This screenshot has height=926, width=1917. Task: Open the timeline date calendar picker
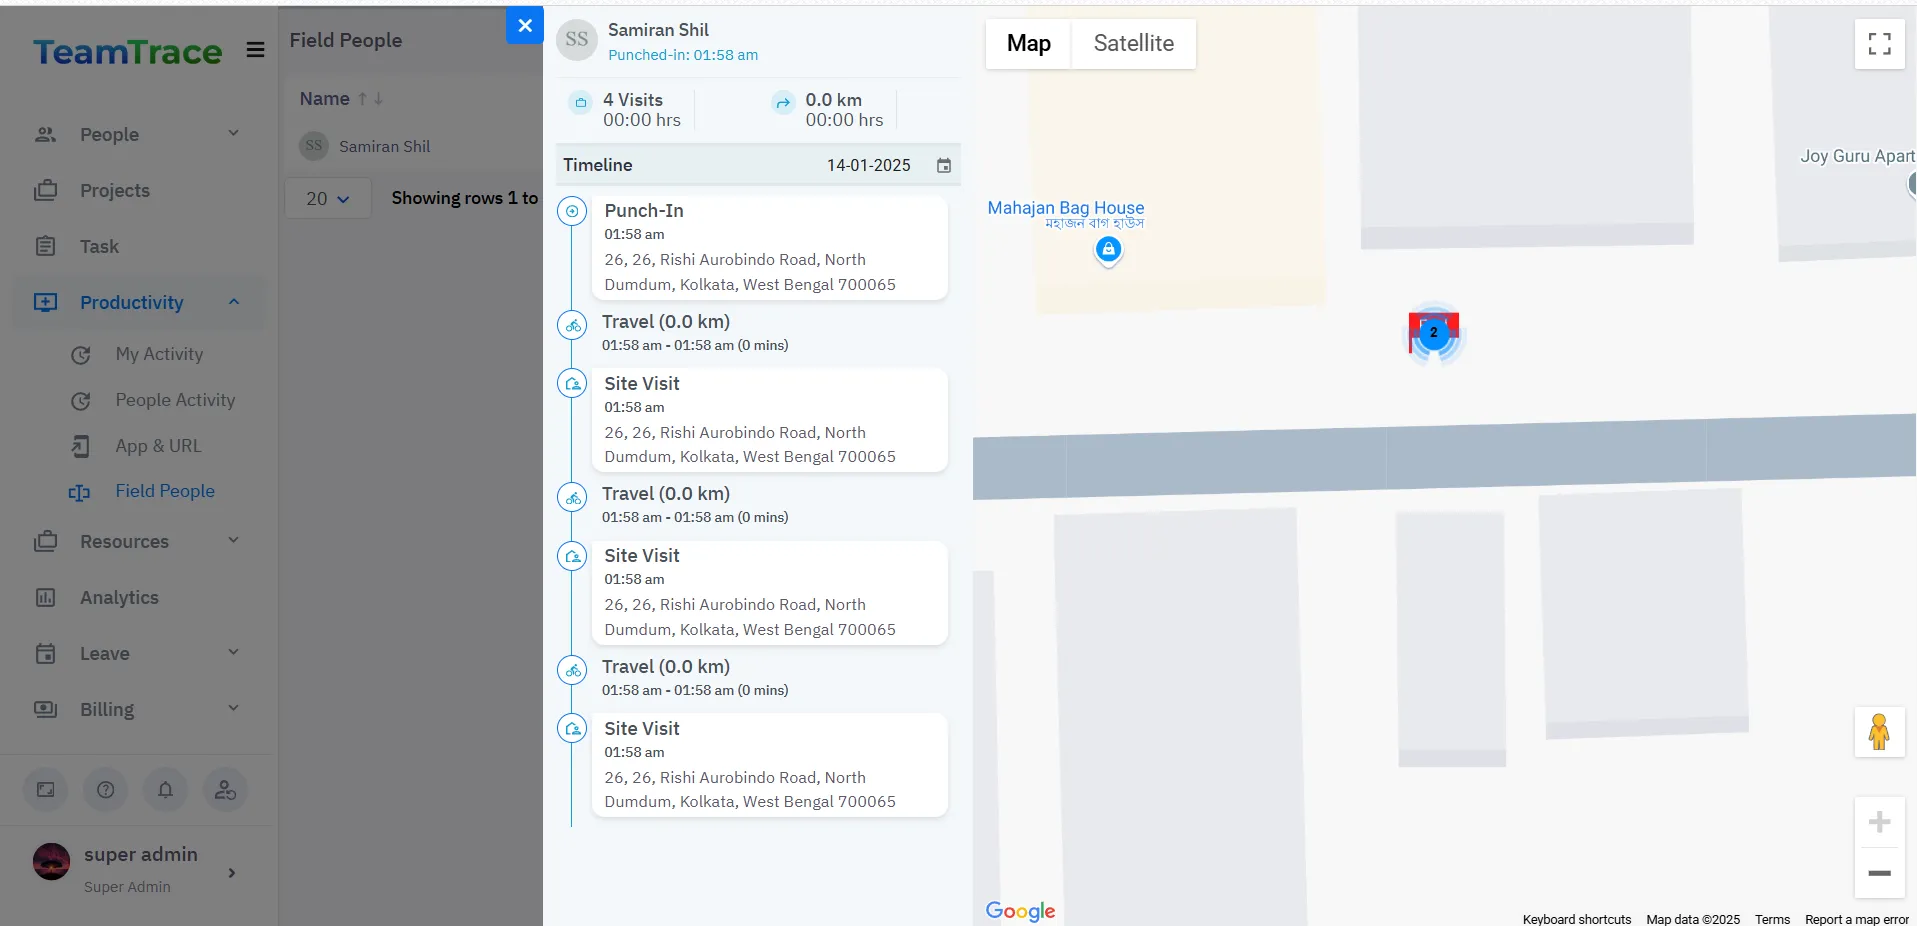pos(943,166)
